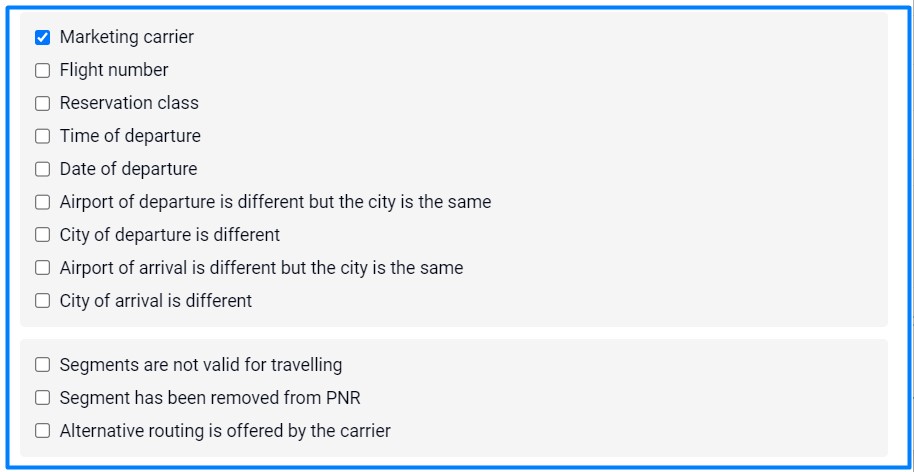Click the 'City of arrival is different' text

156,300
